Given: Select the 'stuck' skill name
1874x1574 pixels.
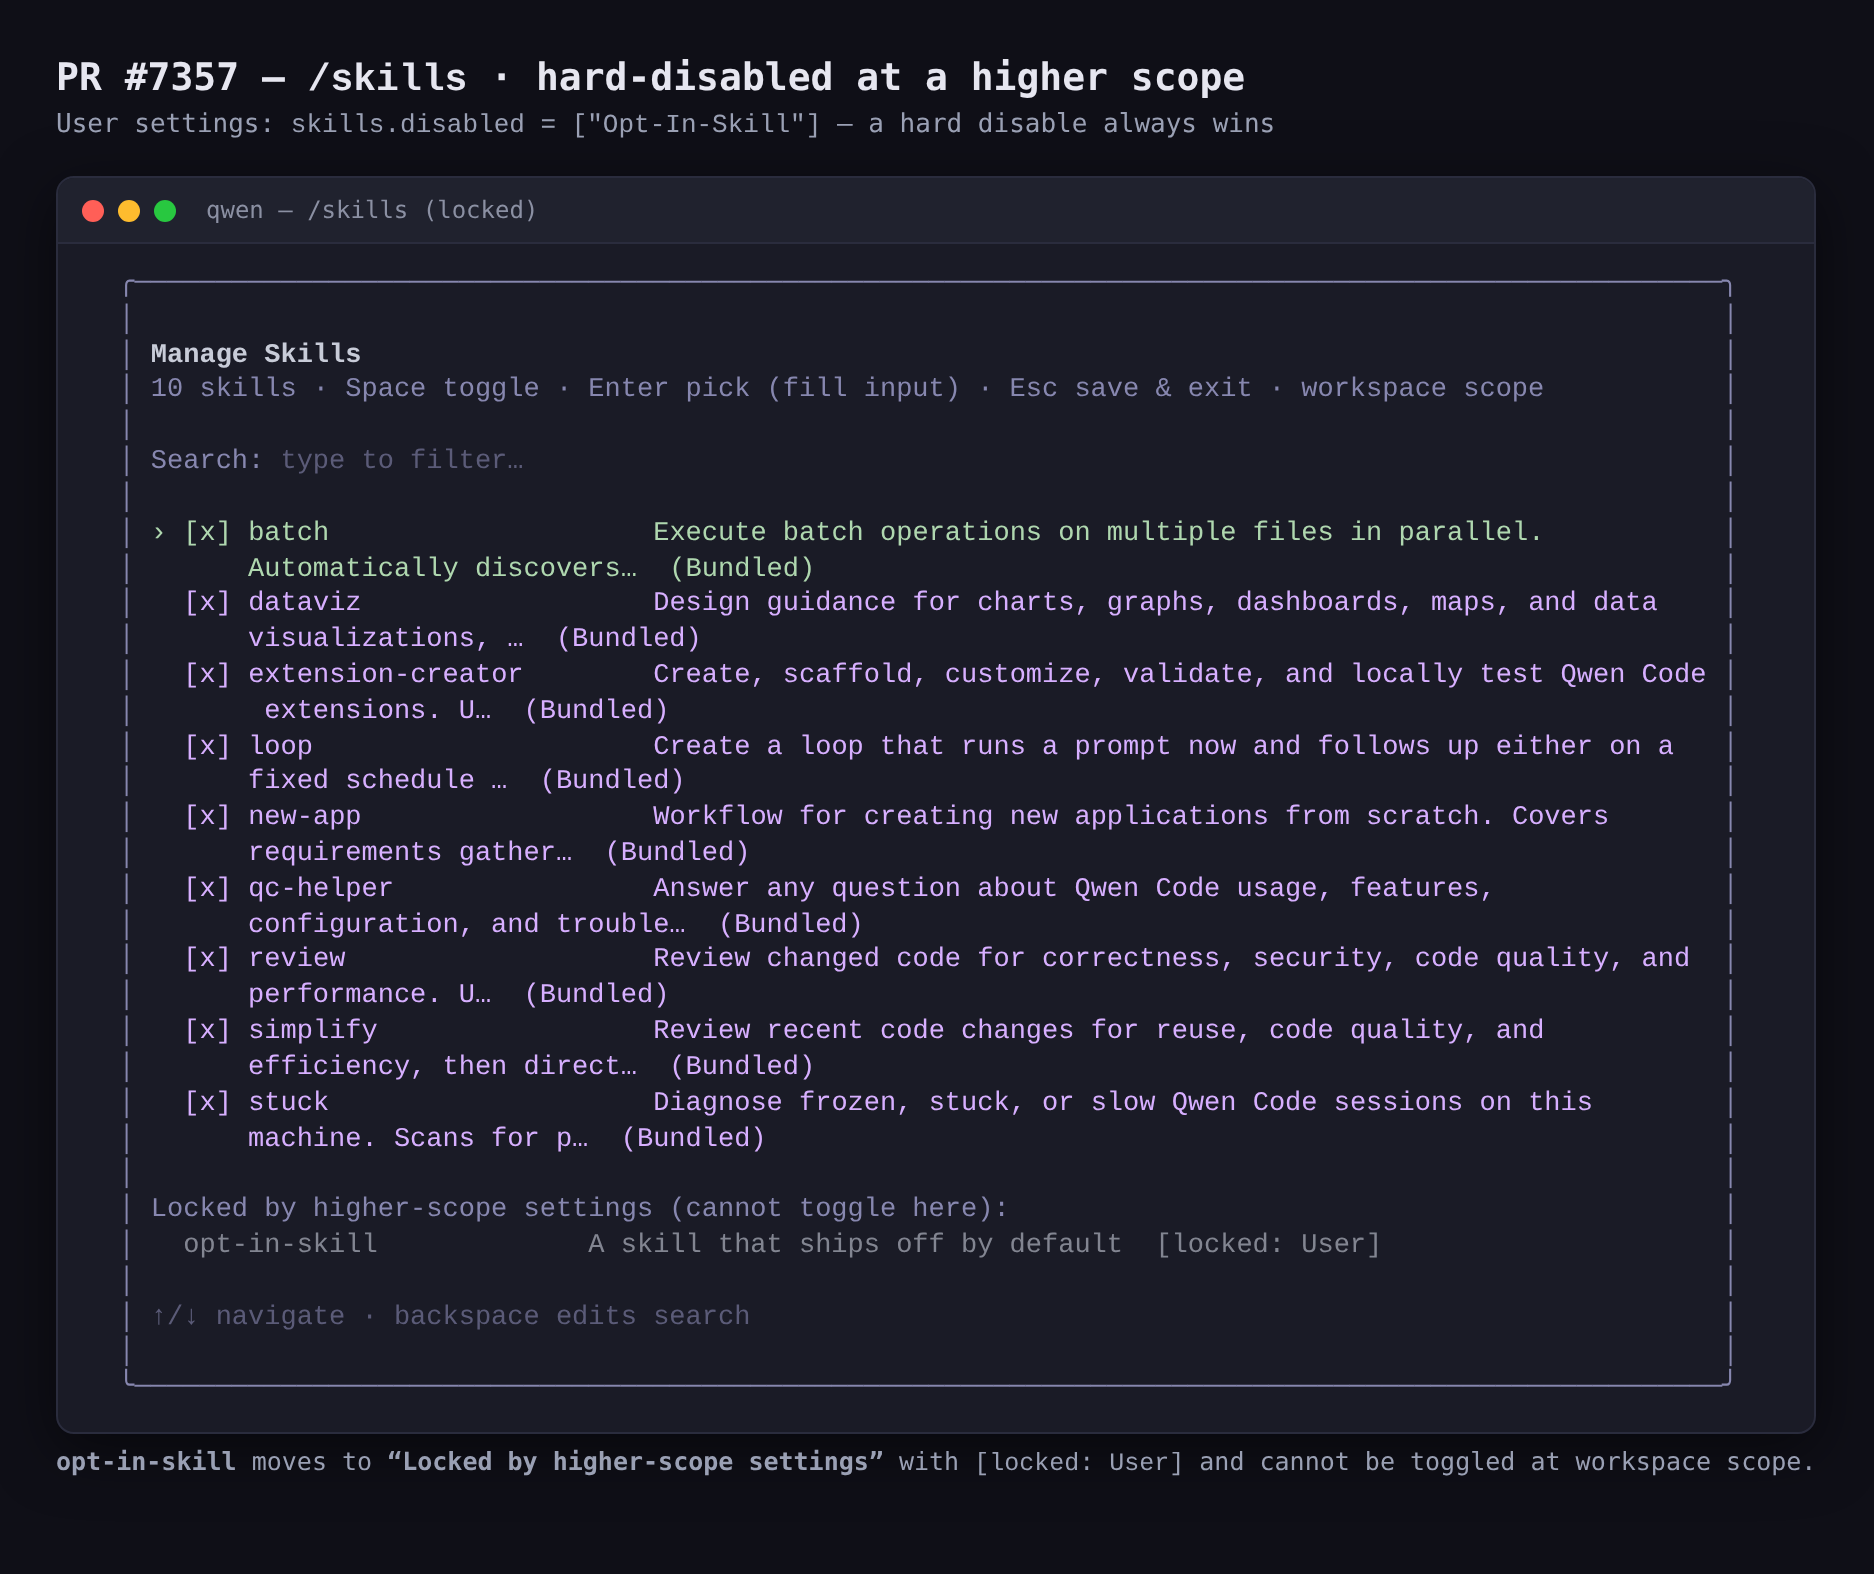Looking at the screenshot, I should coord(288,1102).
